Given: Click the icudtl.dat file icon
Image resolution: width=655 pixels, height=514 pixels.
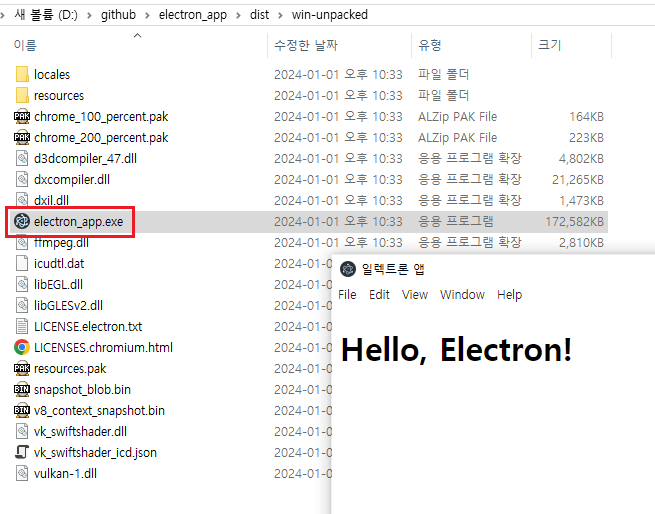Looking at the screenshot, I should [x=22, y=263].
